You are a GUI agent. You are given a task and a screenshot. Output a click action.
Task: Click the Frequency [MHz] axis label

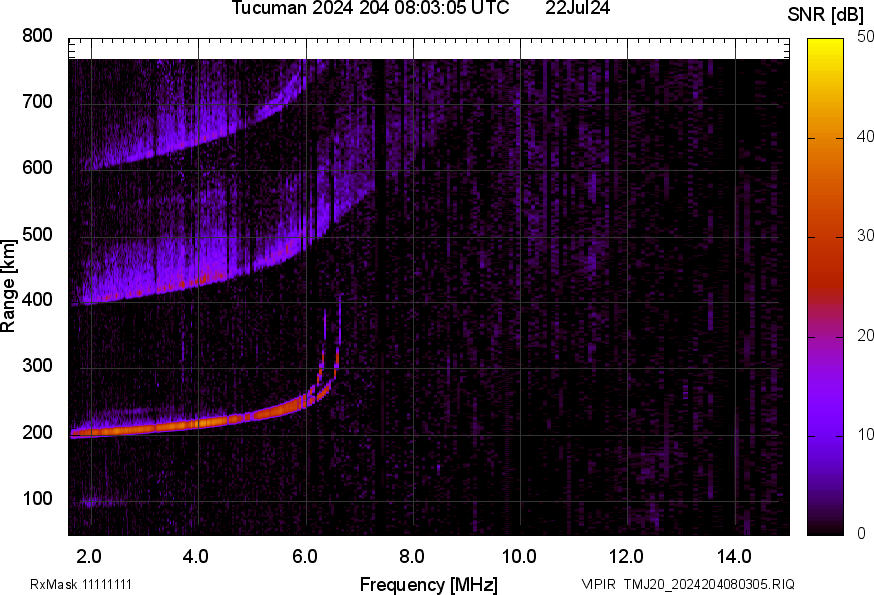(x=428, y=584)
